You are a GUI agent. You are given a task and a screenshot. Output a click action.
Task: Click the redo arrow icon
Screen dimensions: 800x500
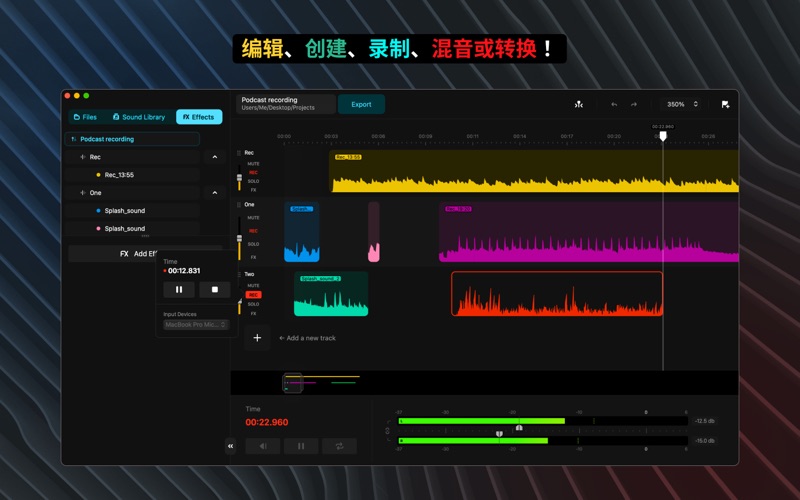[633, 104]
